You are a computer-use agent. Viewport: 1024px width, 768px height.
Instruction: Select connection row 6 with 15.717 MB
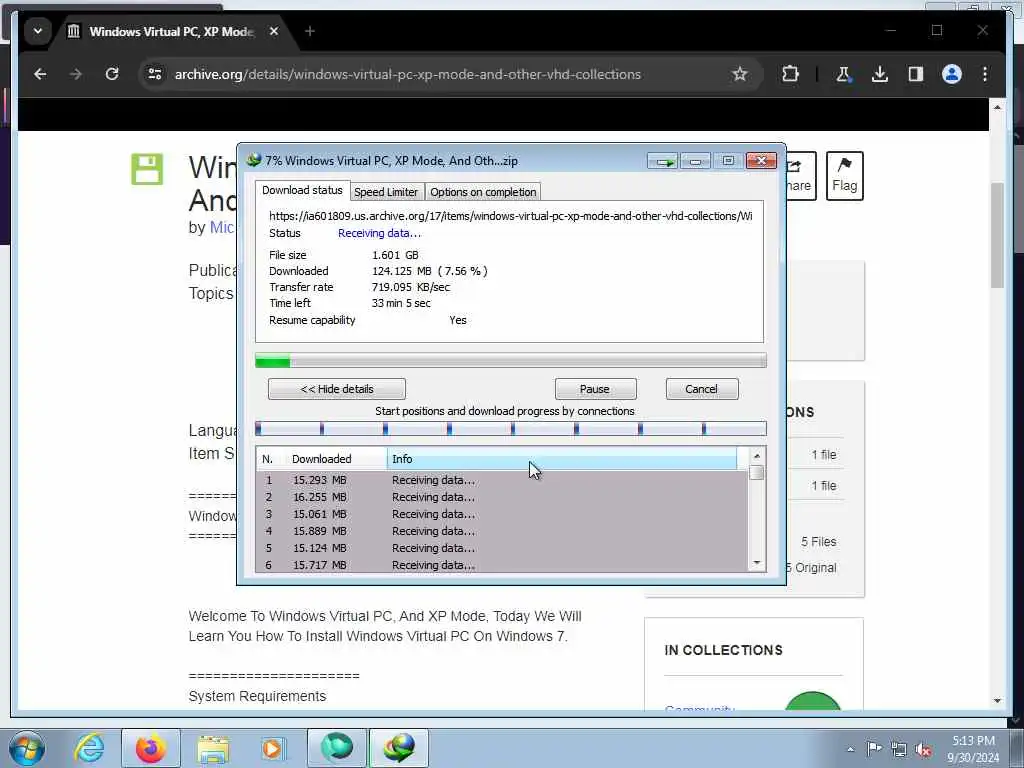point(502,565)
